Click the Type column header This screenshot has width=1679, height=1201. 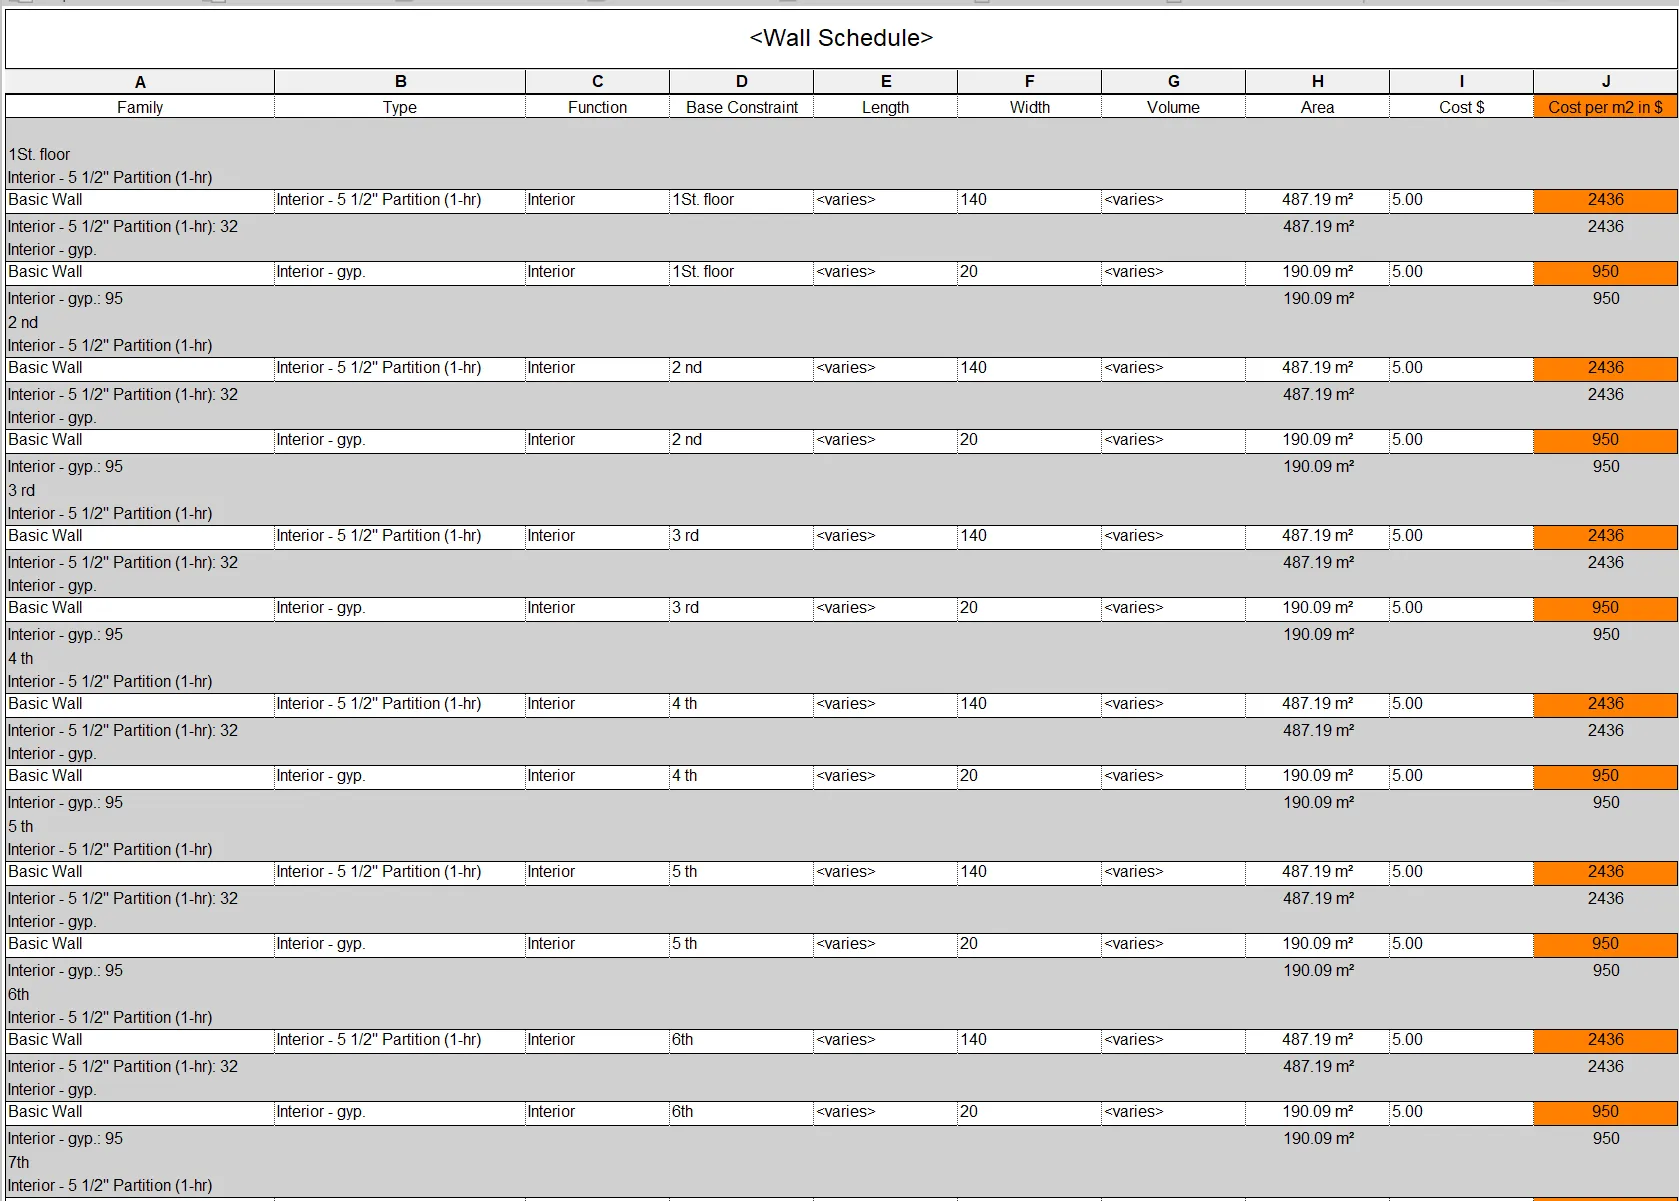pyautogui.click(x=399, y=107)
